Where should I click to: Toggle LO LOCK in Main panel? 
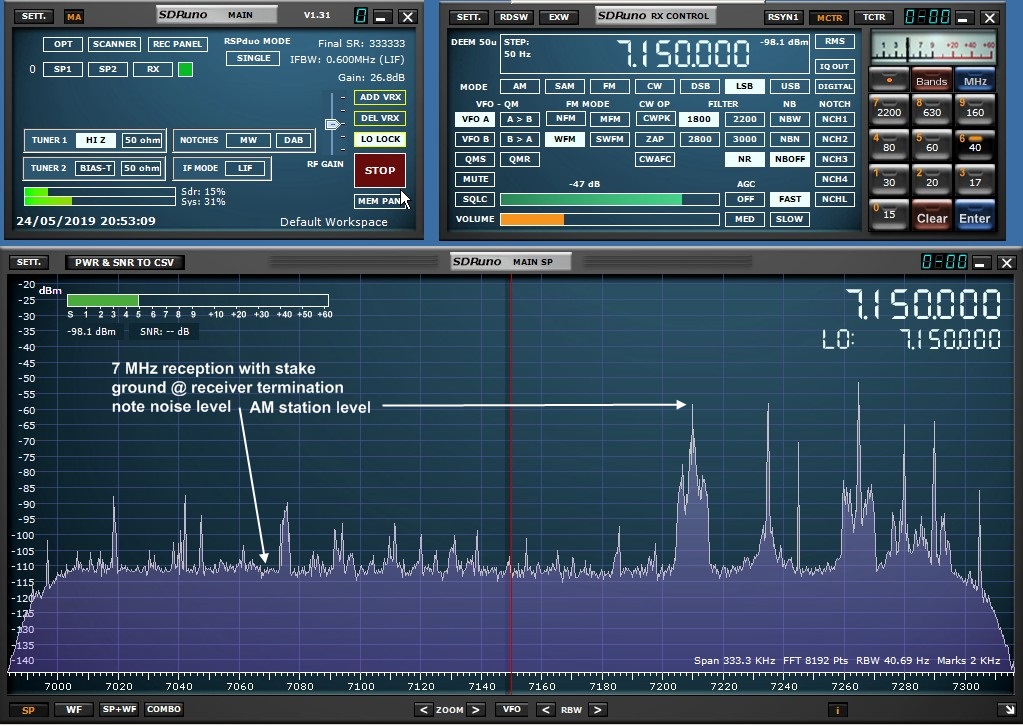[x=380, y=139]
